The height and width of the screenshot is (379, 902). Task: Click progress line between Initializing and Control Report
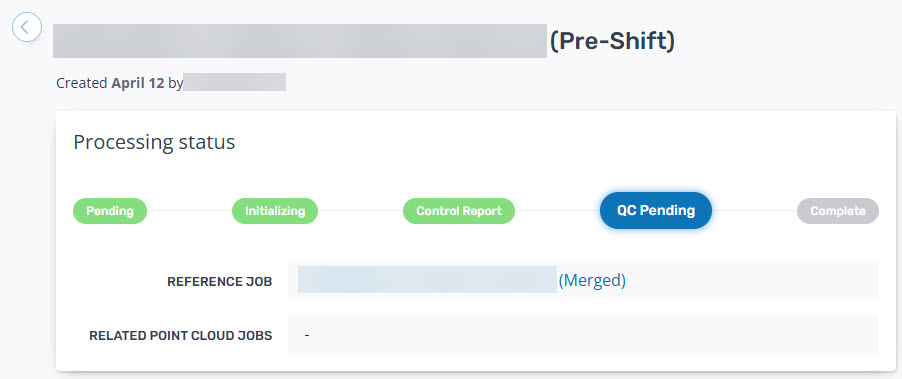[x=360, y=211]
